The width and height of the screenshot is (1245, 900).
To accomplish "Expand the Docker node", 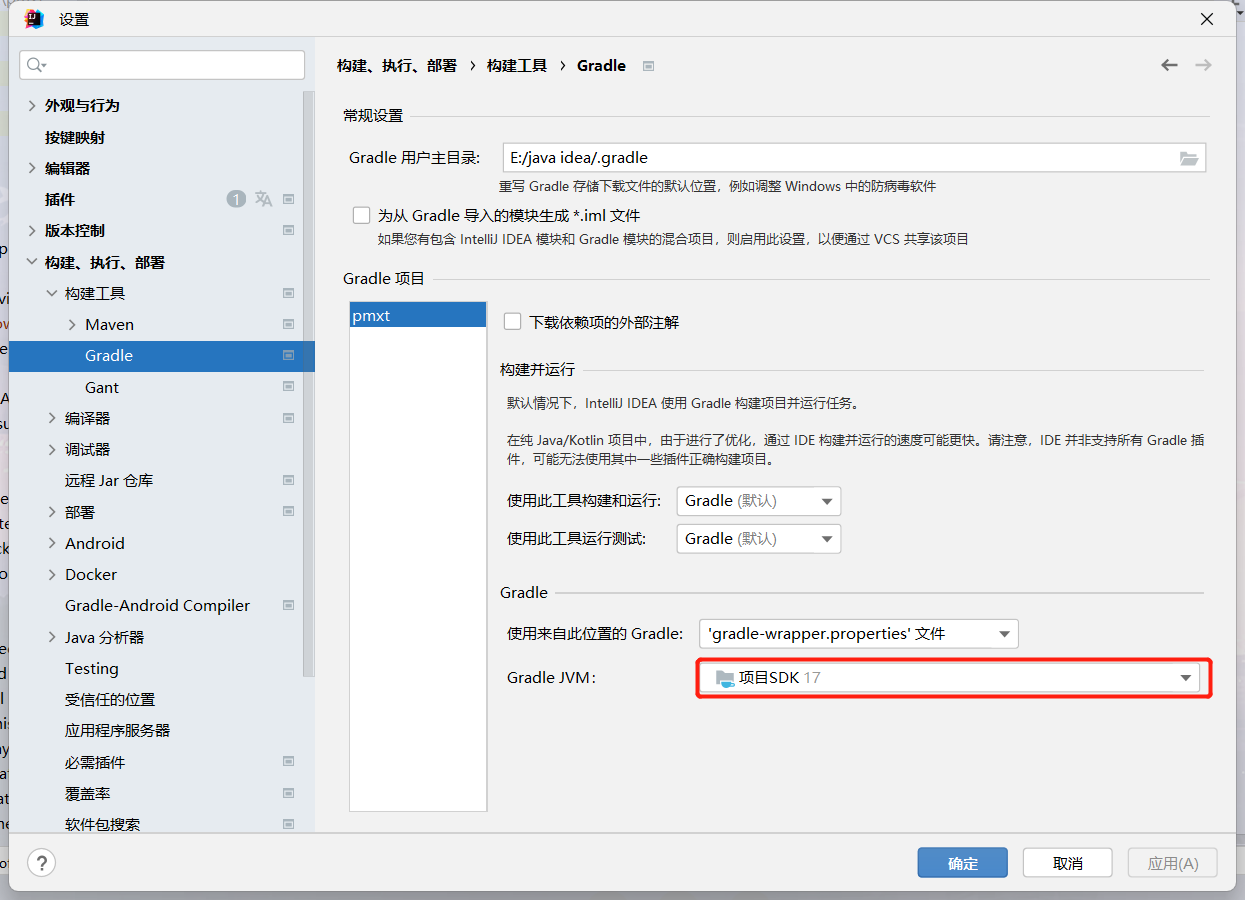I will pyautogui.click(x=52, y=574).
